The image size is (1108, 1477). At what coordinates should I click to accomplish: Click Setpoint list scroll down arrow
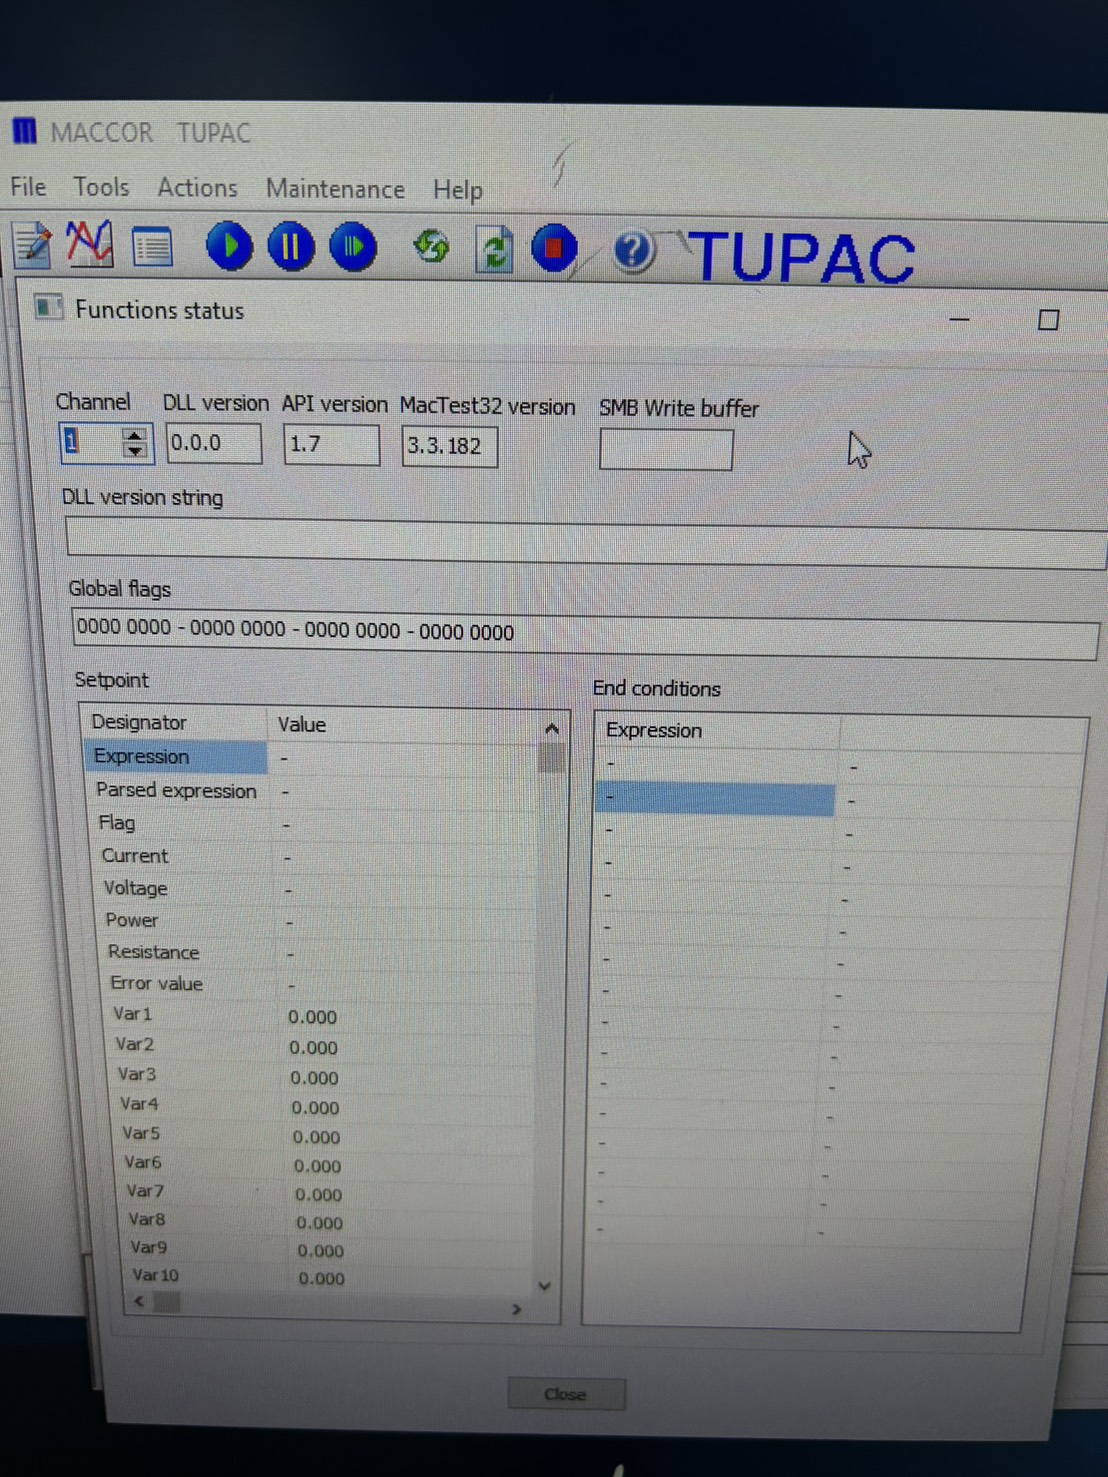[544, 1286]
